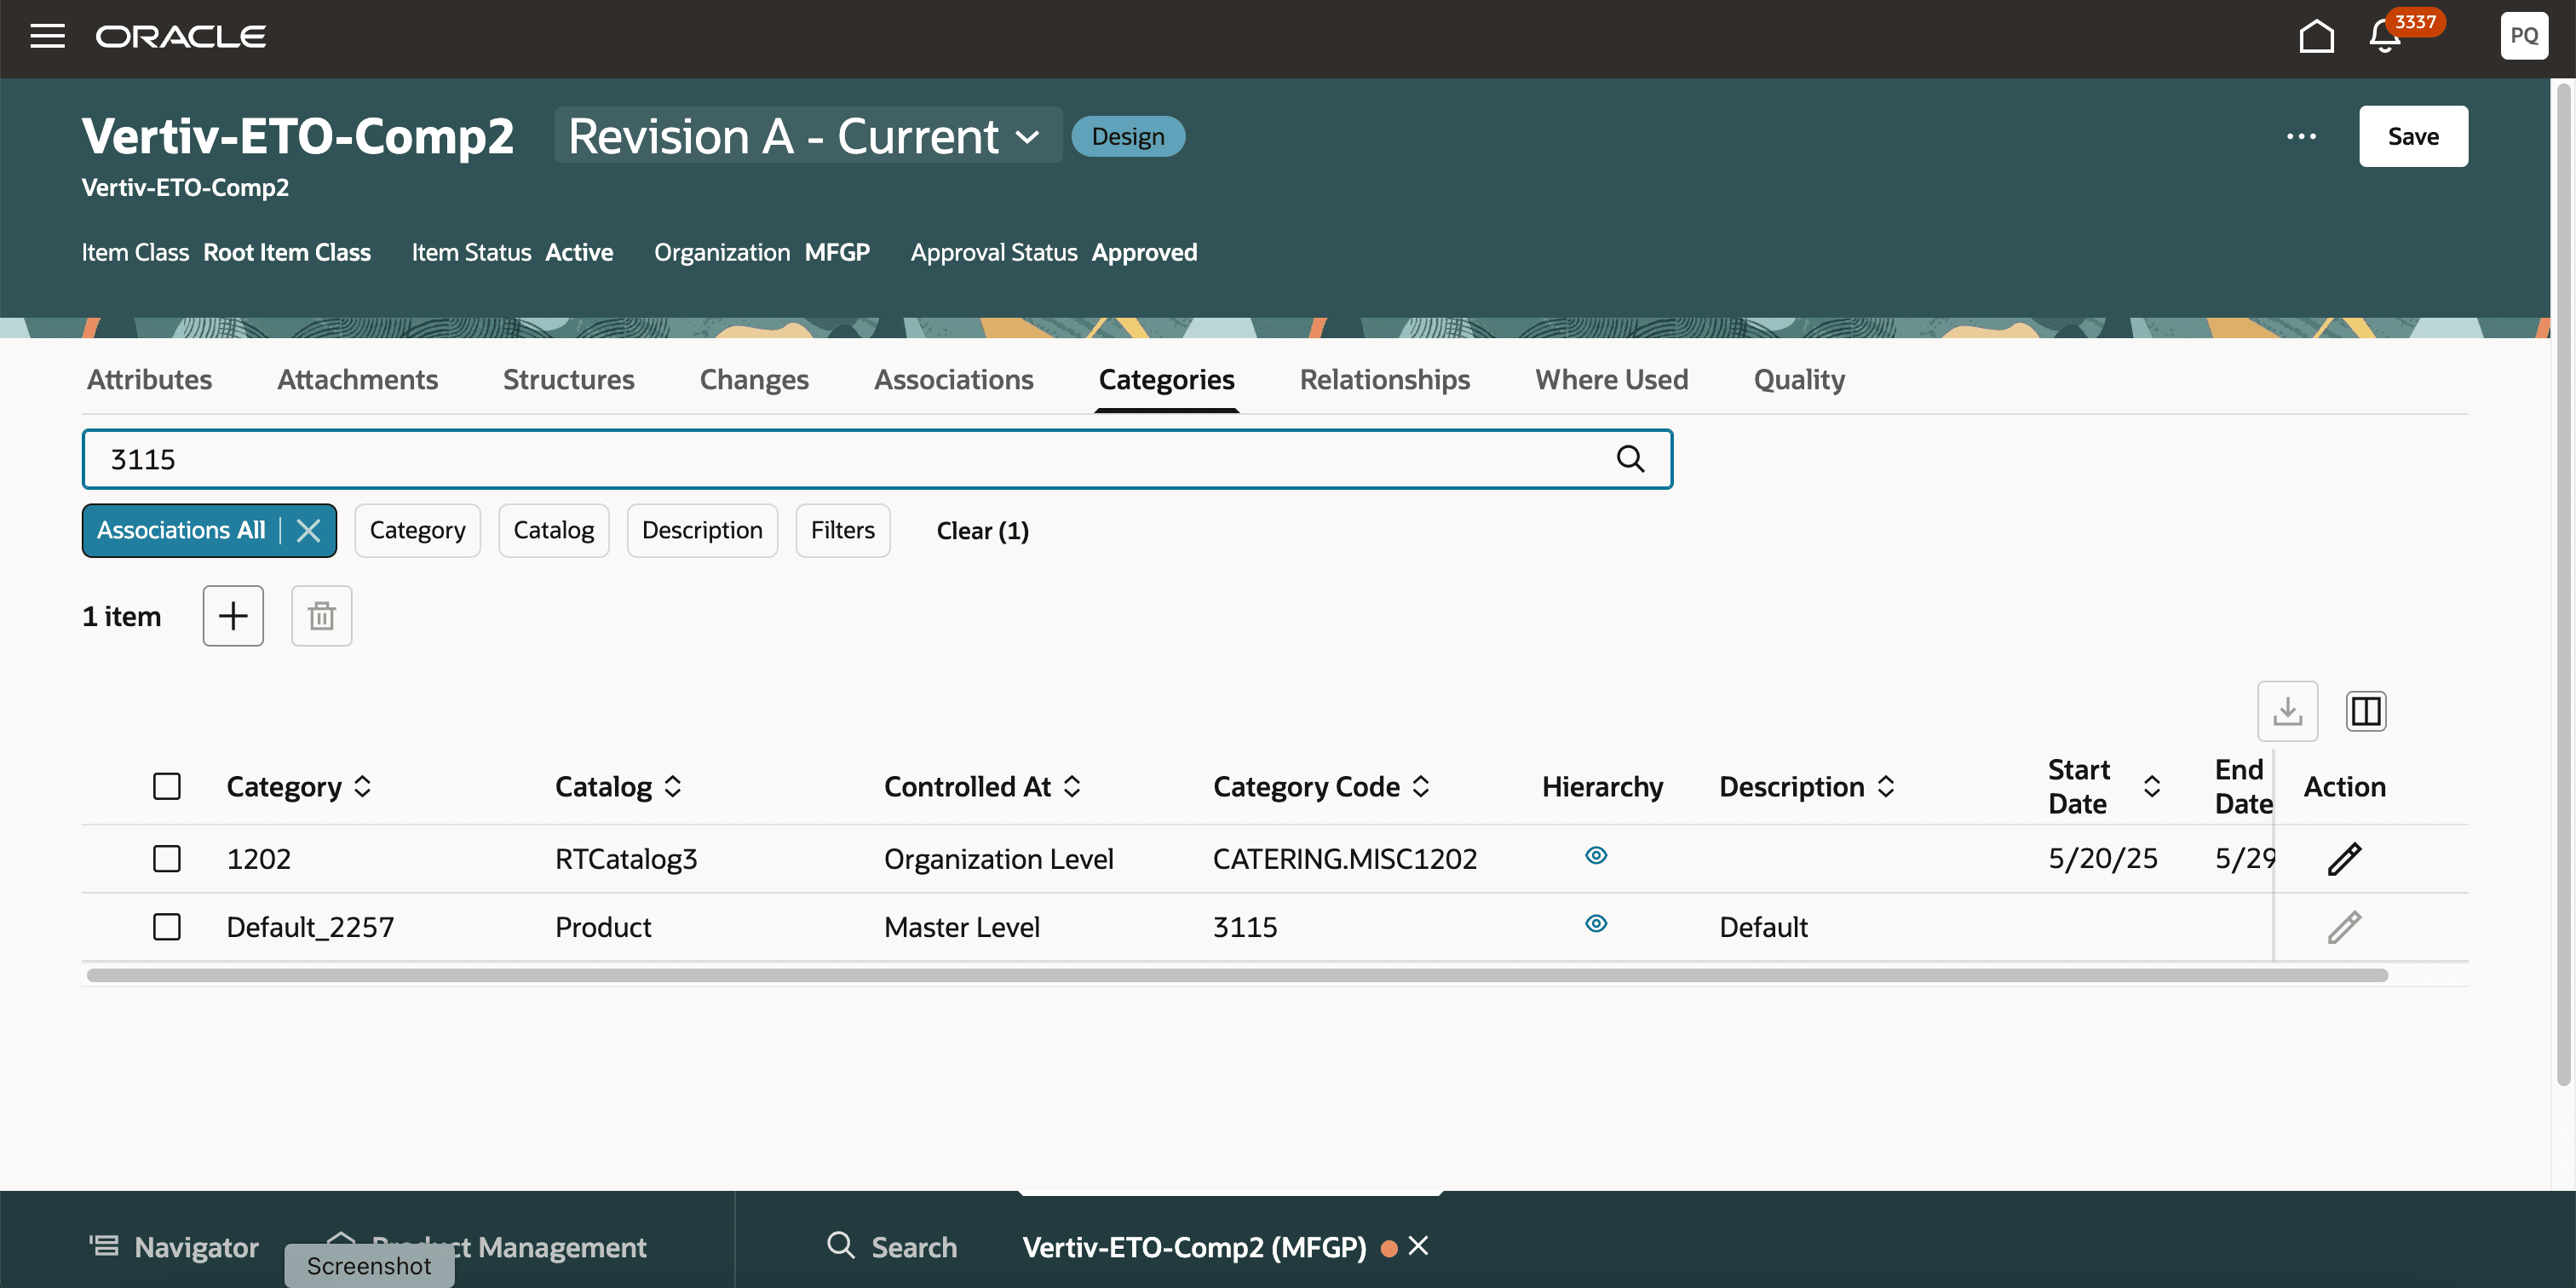The width and height of the screenshot is (2576, 1288).
Task: Open the Category filter chip
Action: pyautogui.click(x=417, y=530)
